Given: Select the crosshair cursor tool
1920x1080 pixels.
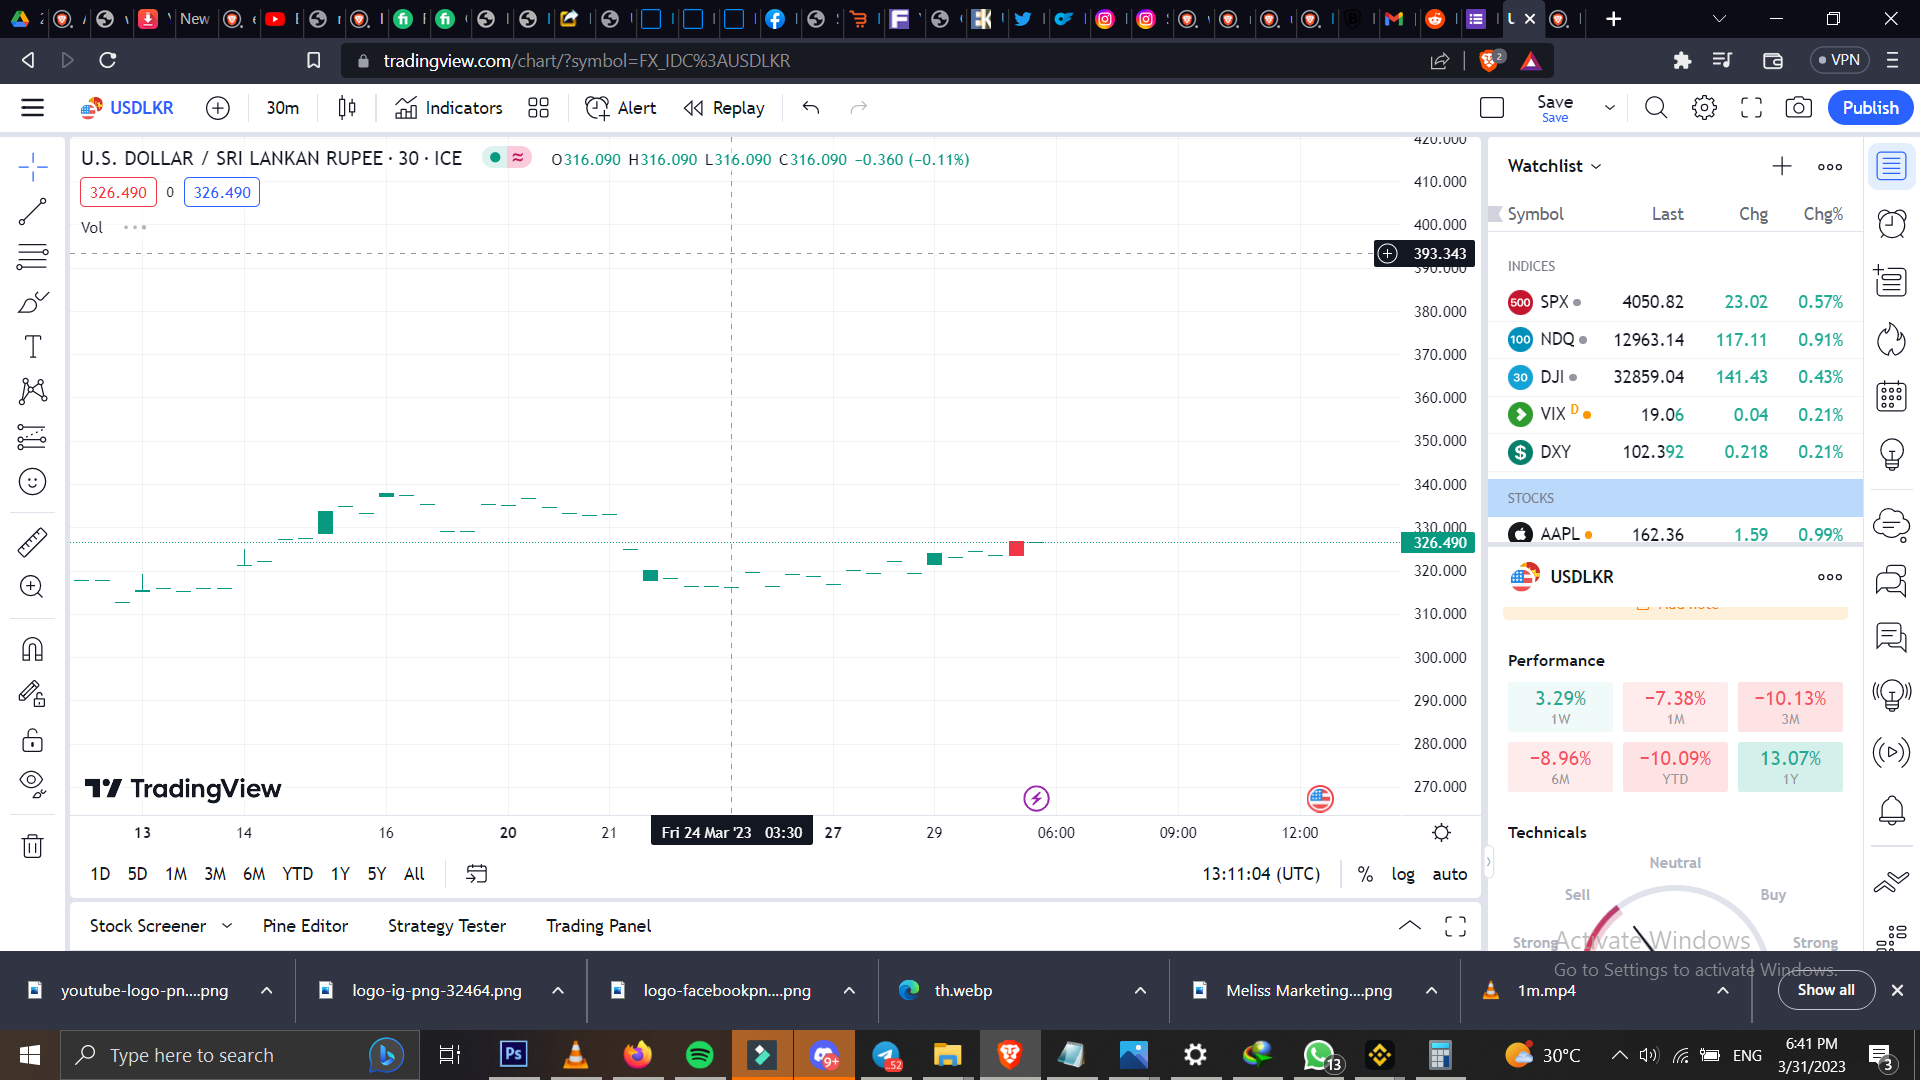Looking at the screenshot, I should tap(32, 166).
